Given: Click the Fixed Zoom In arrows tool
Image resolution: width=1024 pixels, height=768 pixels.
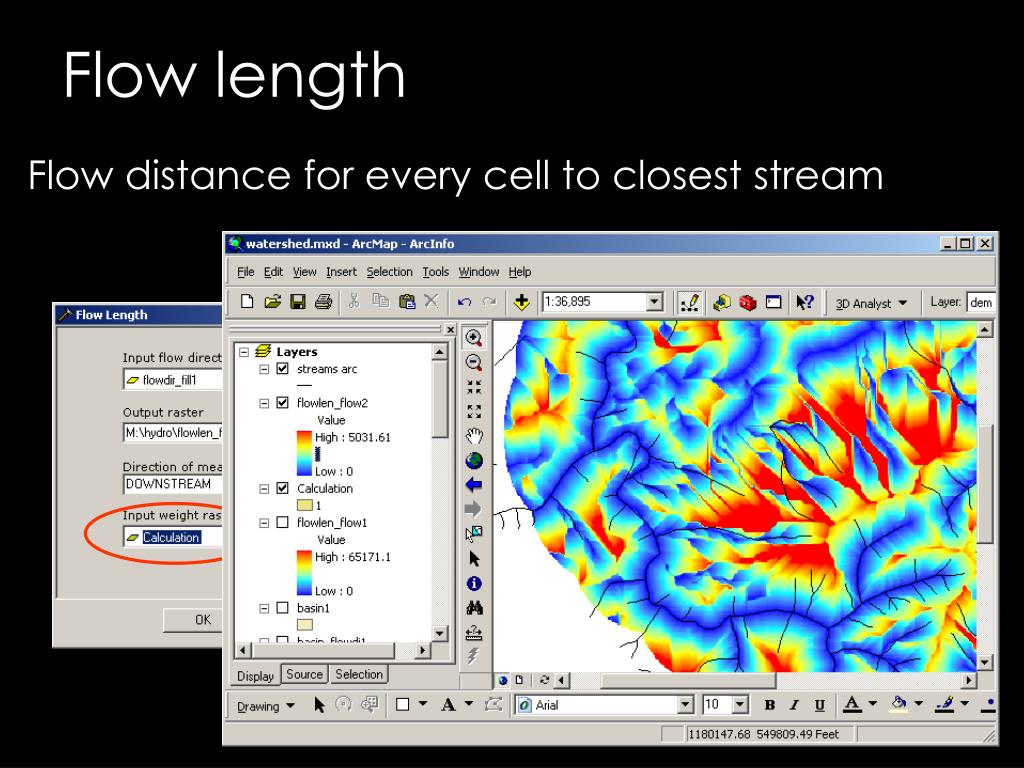Looking at the screenshot, I should coord(474,387).
